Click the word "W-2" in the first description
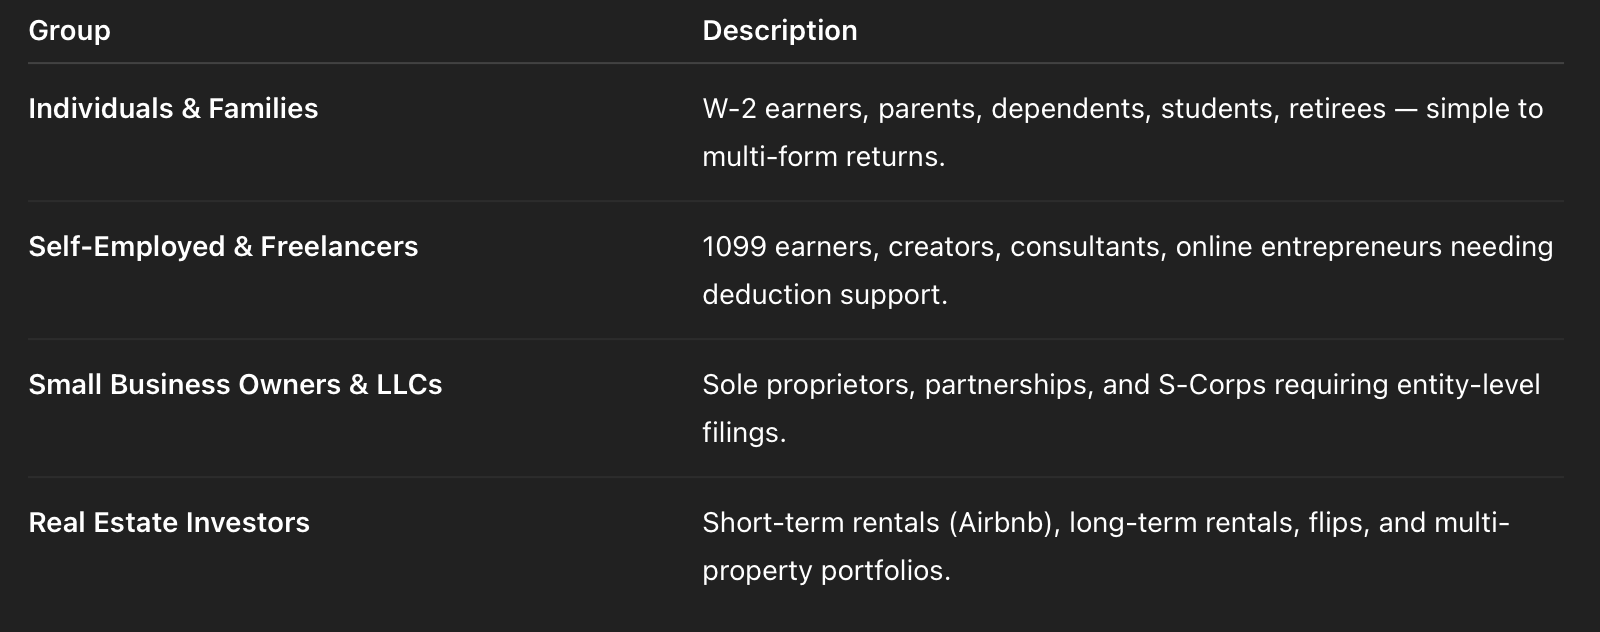 point(729,109)
